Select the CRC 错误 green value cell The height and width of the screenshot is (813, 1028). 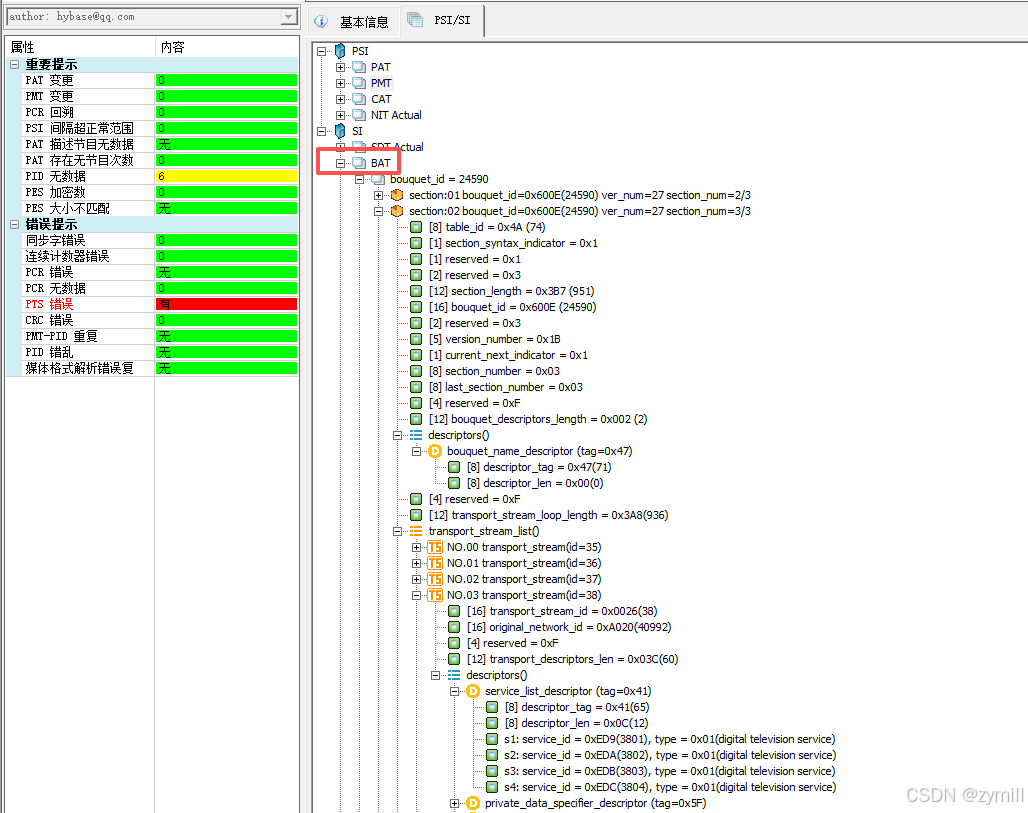point(227,320)
